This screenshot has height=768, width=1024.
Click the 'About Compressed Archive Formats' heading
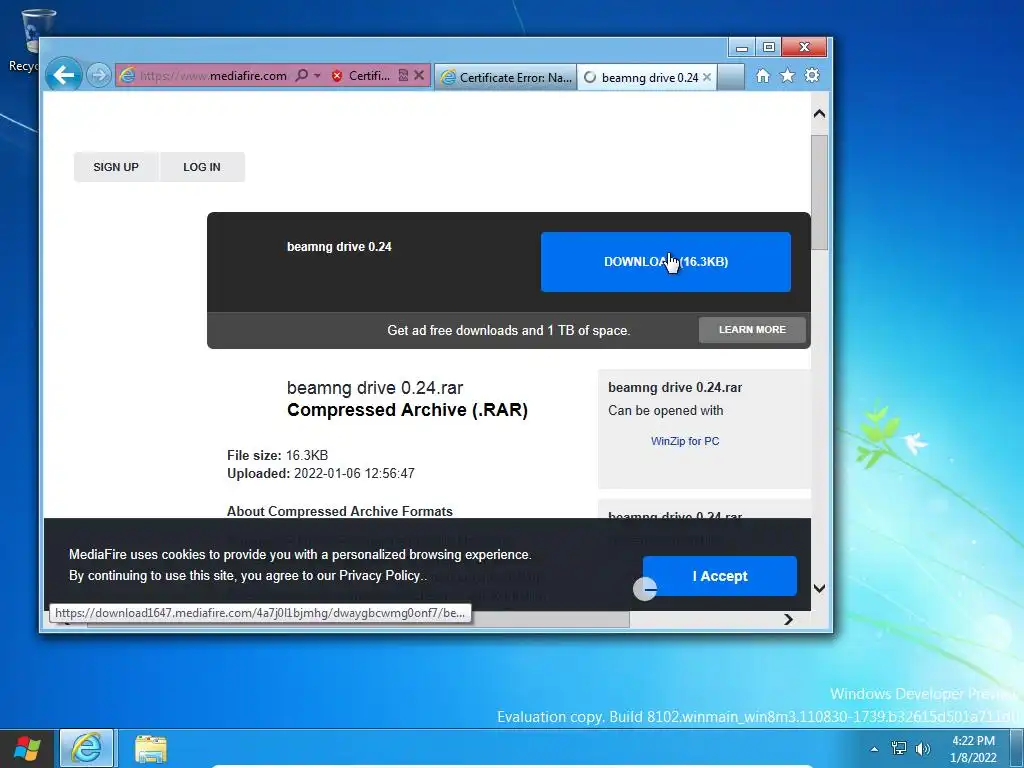(x=340, y=511)
